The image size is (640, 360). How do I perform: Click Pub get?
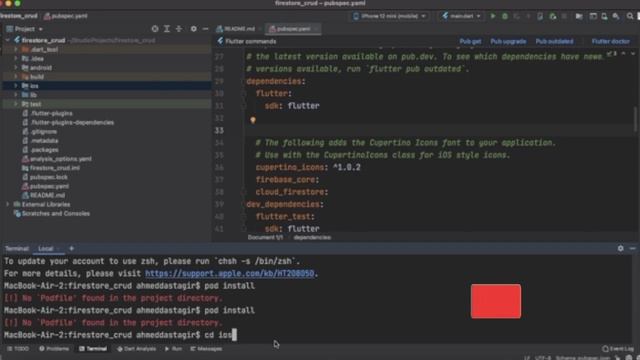[470, 41]
